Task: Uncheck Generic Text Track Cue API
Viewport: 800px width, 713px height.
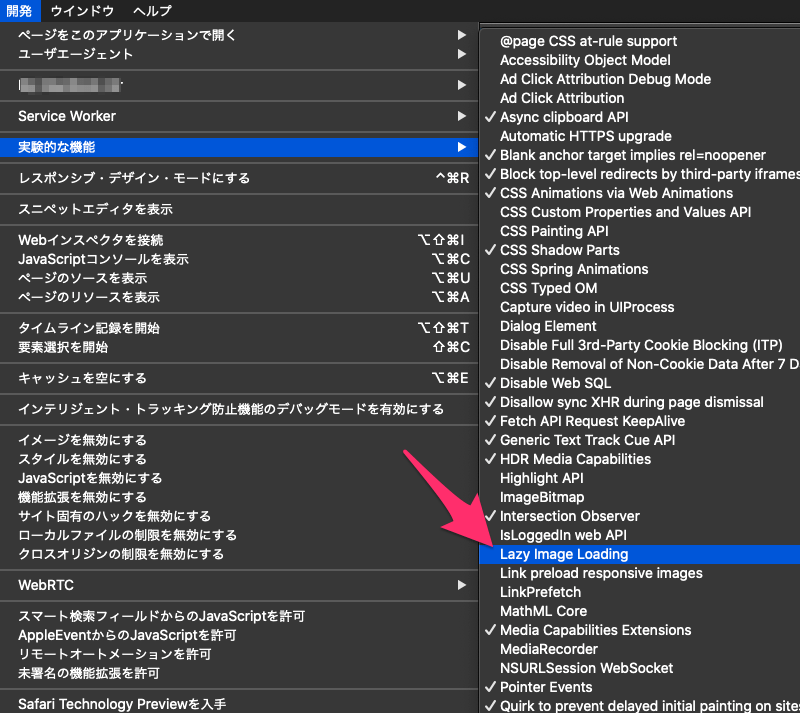Action: [x=640, y=440]
